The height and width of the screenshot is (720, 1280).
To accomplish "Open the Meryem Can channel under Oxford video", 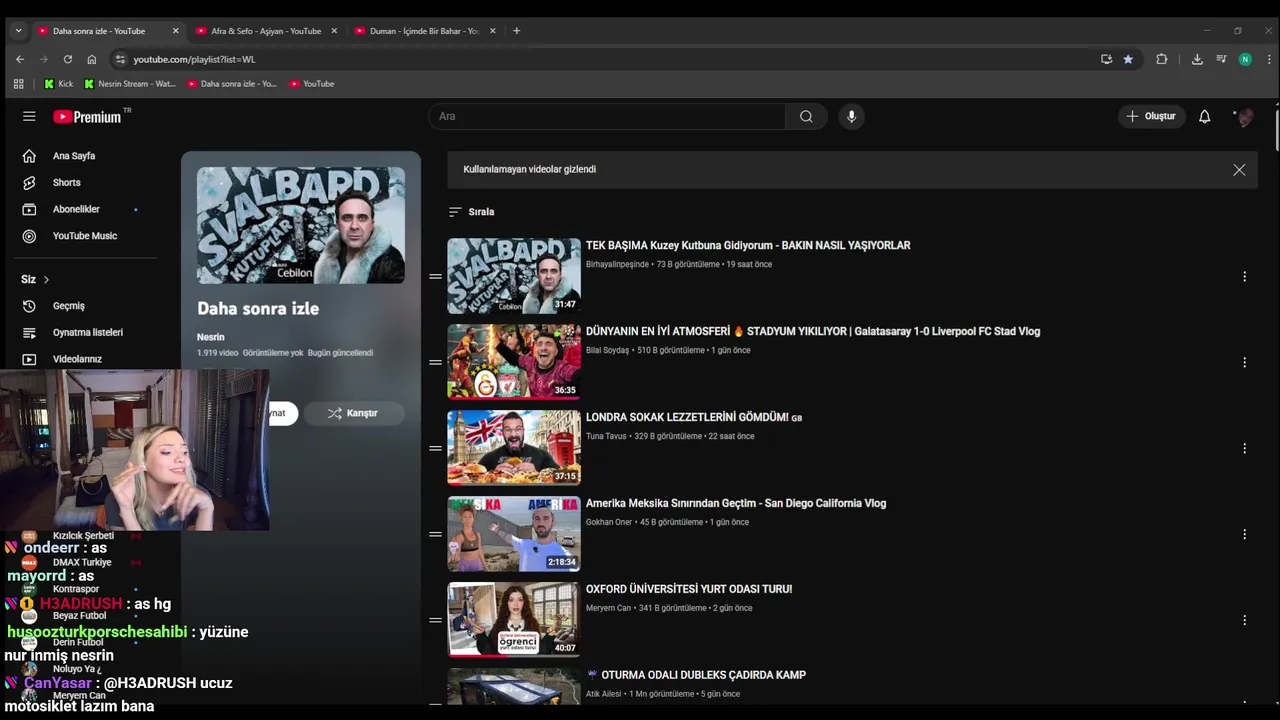I will click(609, 608).
